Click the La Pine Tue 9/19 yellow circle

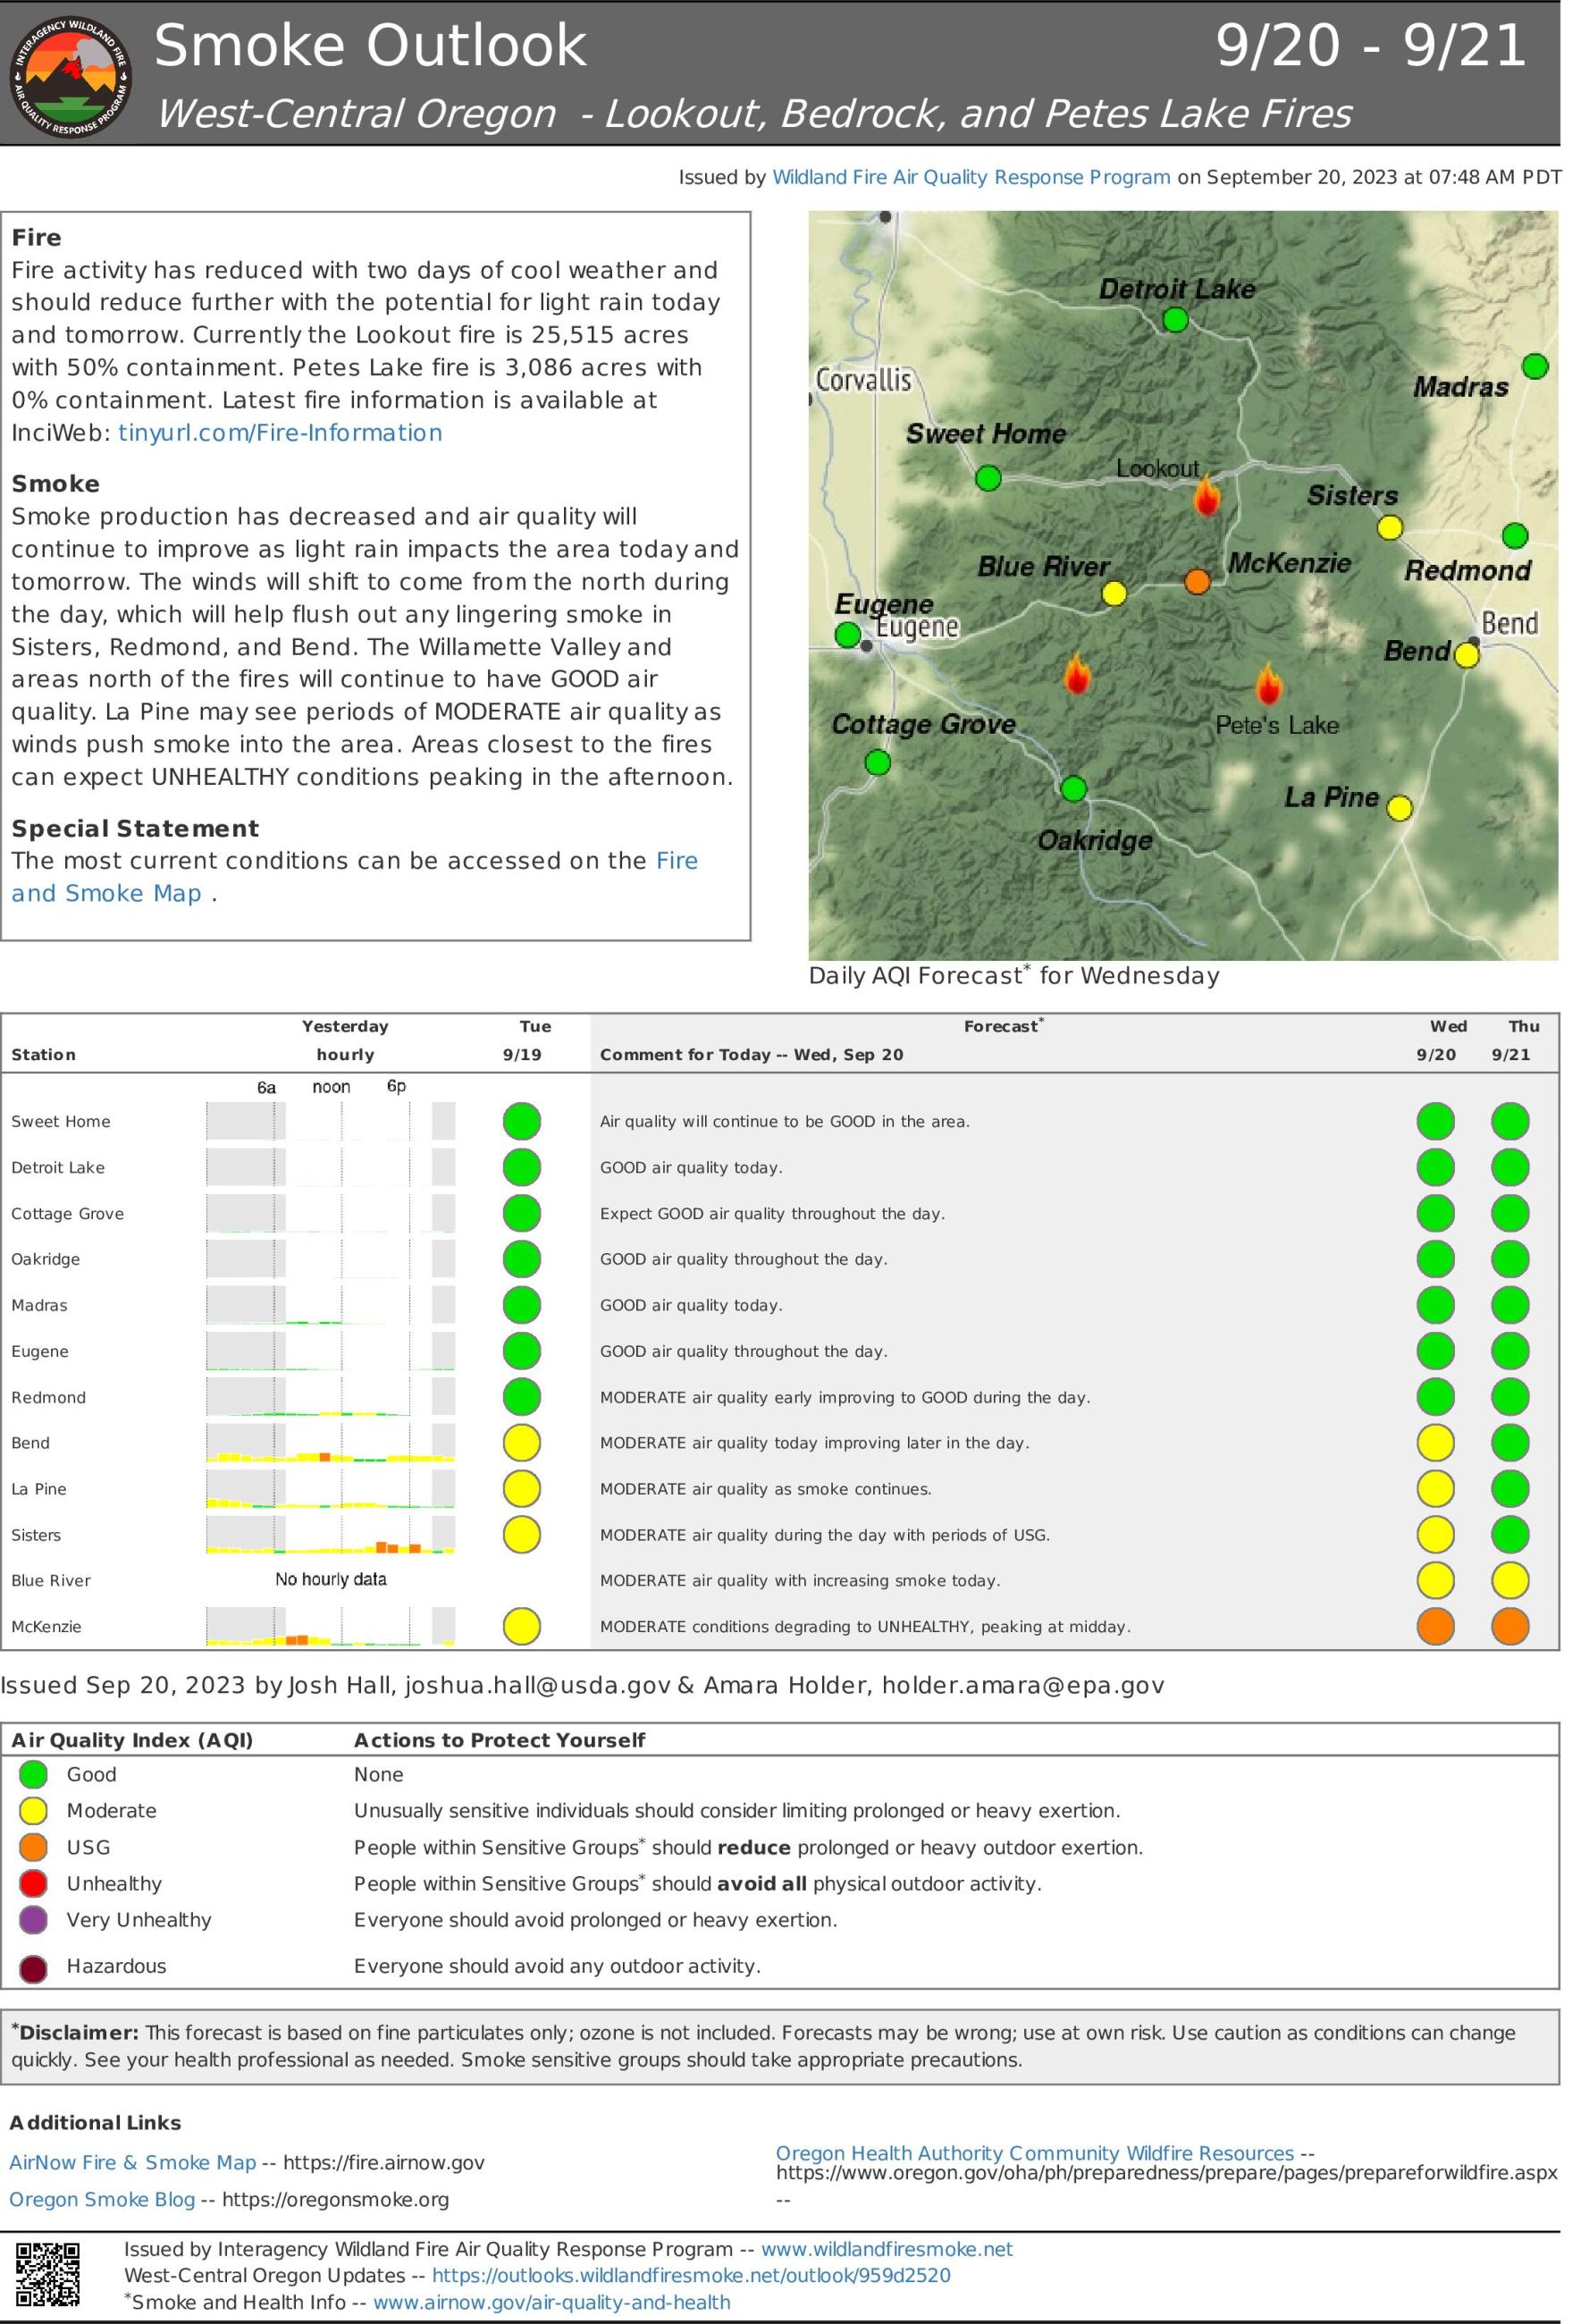pyautogui.click(x=521, y=1488)
